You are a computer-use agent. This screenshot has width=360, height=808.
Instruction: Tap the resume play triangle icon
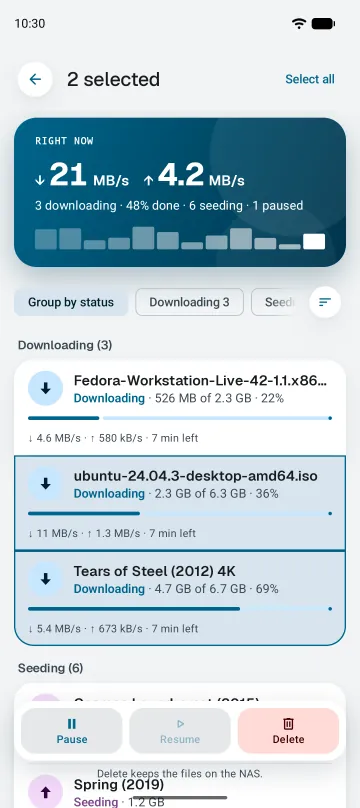180,724
